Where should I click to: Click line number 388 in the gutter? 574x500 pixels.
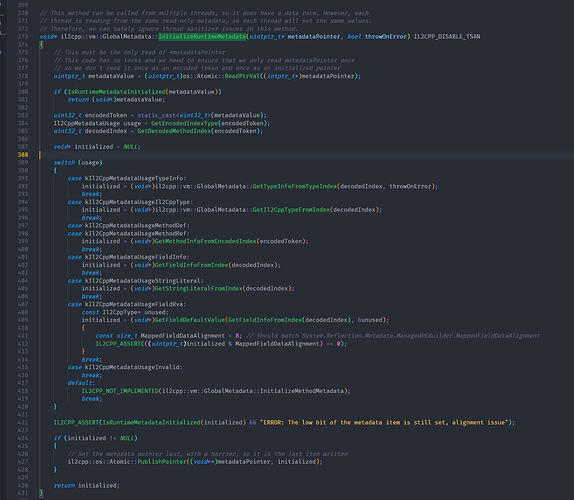tap(23, 155)
